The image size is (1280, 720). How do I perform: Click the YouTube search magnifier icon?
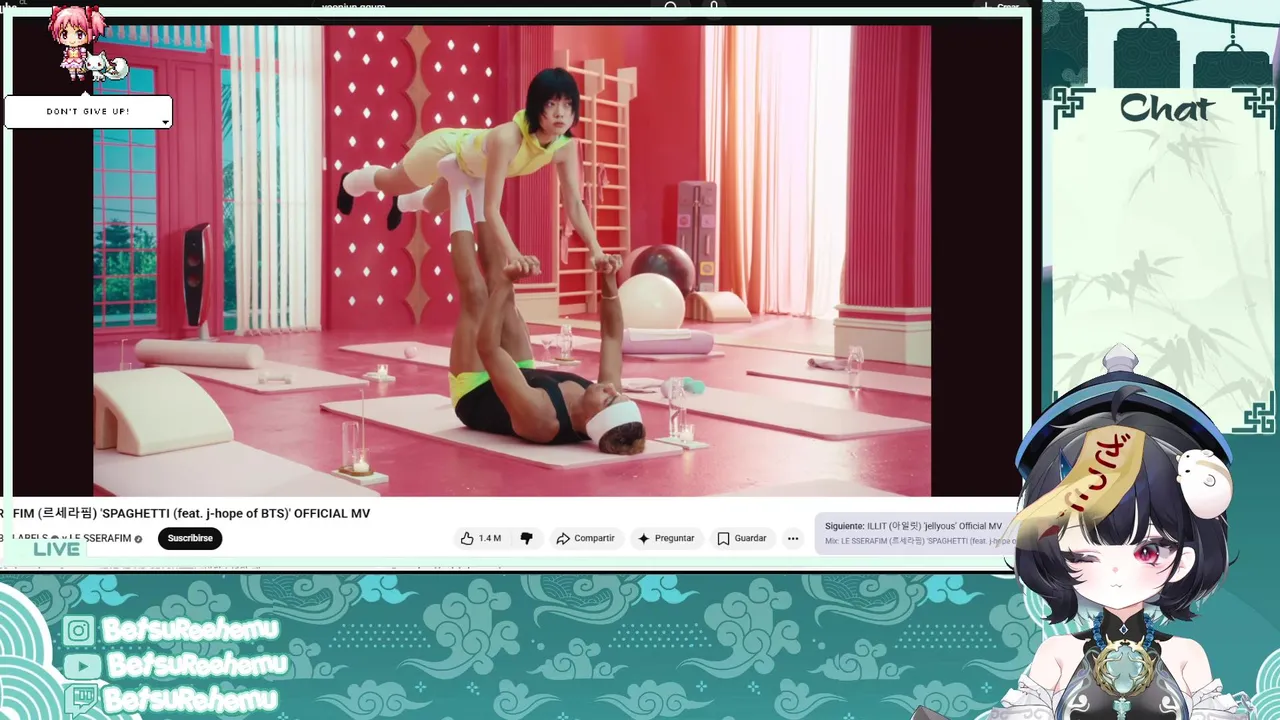coord(671,7)
